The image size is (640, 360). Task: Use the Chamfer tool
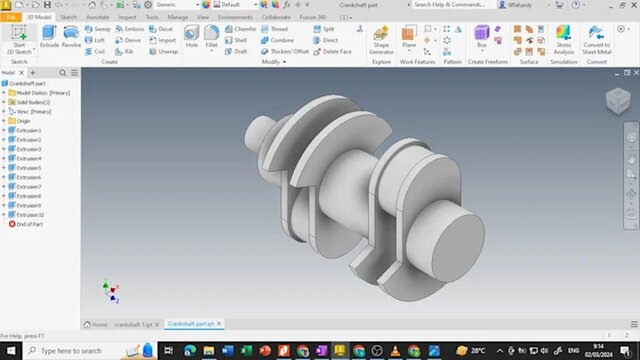tap(240, 29)
